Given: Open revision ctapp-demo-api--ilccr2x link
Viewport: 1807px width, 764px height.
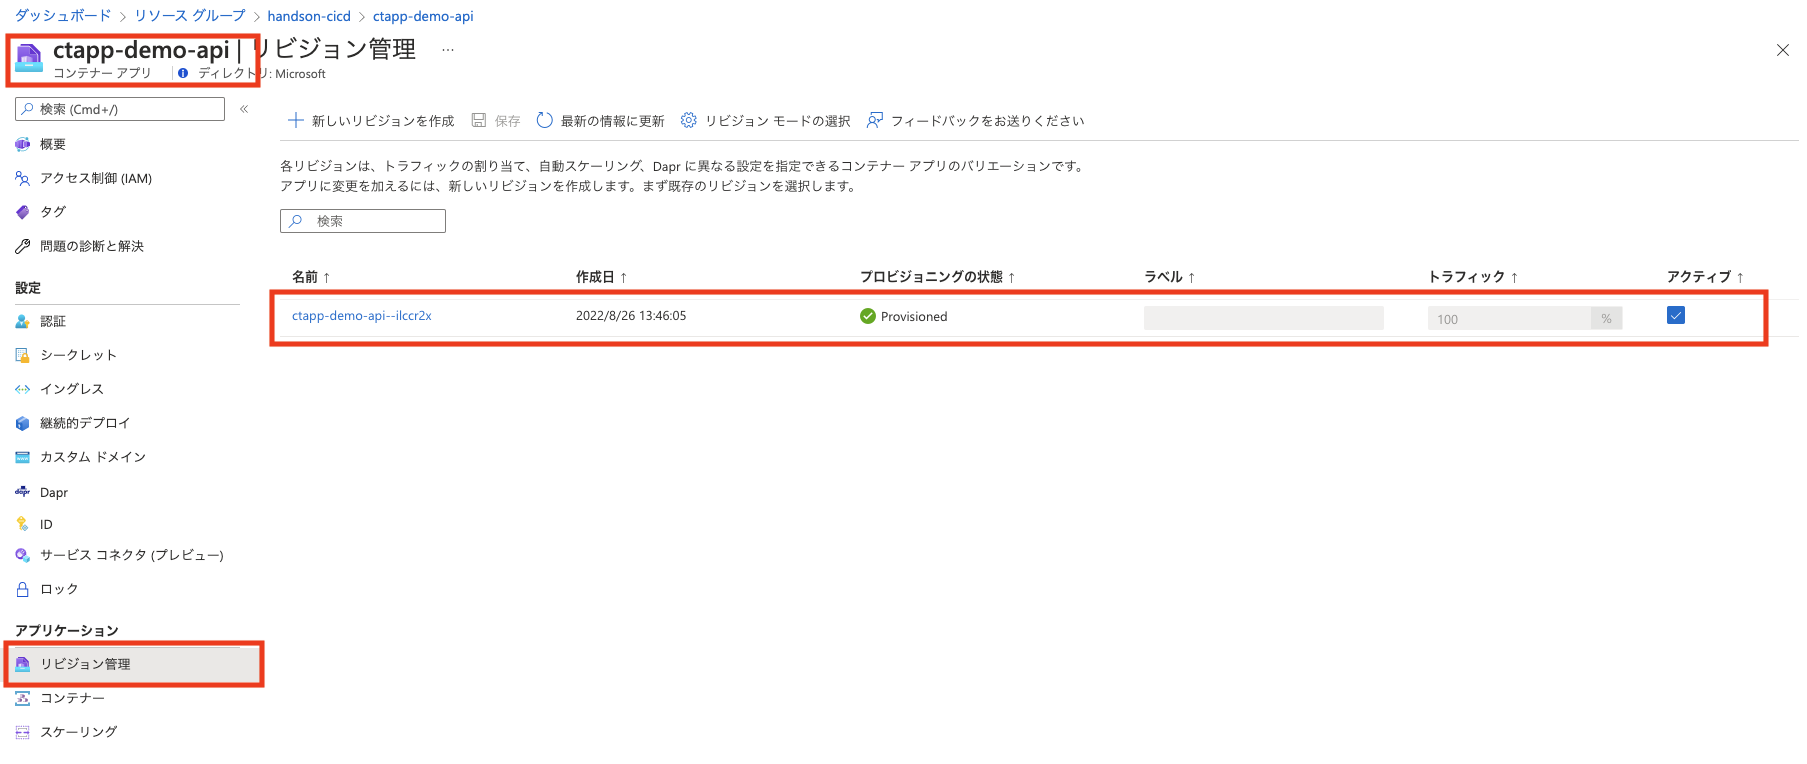Looking at the screenshot, I should tap(362, 316).
